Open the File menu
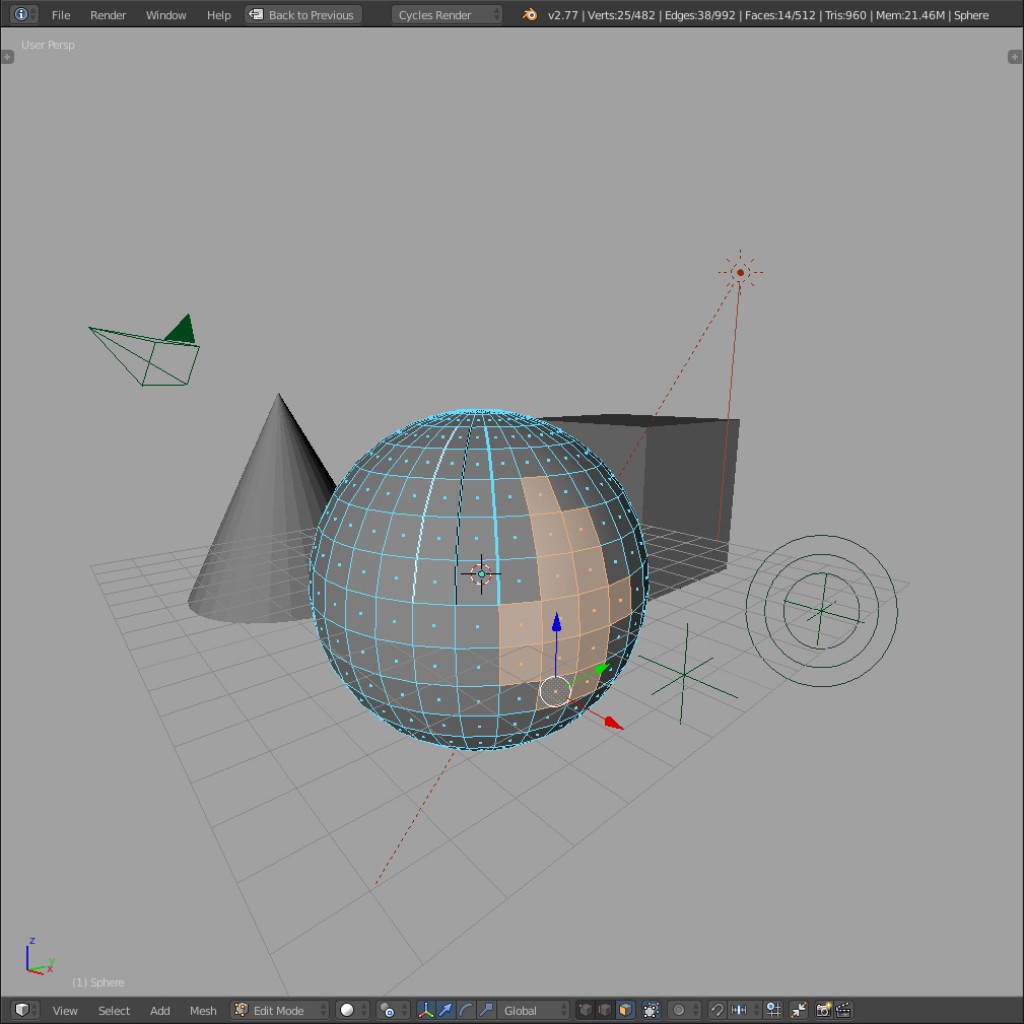This screenshot has width=1024, height=1024. click(x=60, y=14)
